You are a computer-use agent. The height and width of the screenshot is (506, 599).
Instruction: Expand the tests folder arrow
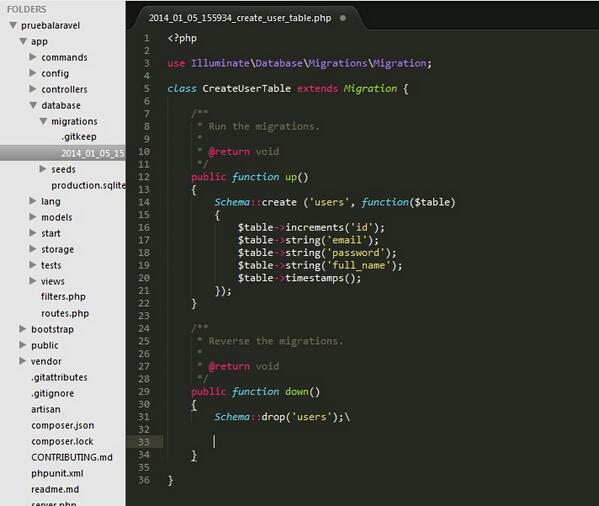click(x=33, y=265)
